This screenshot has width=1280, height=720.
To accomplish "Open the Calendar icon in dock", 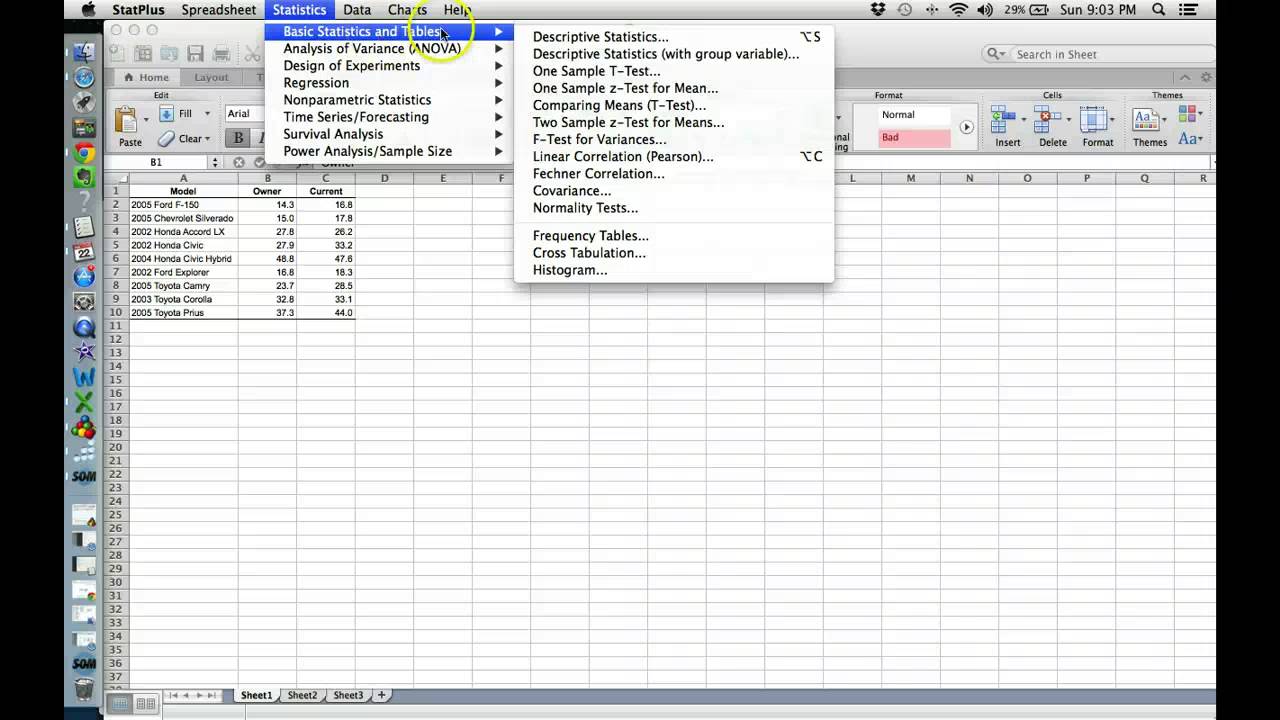I will (x=84, y=252).
